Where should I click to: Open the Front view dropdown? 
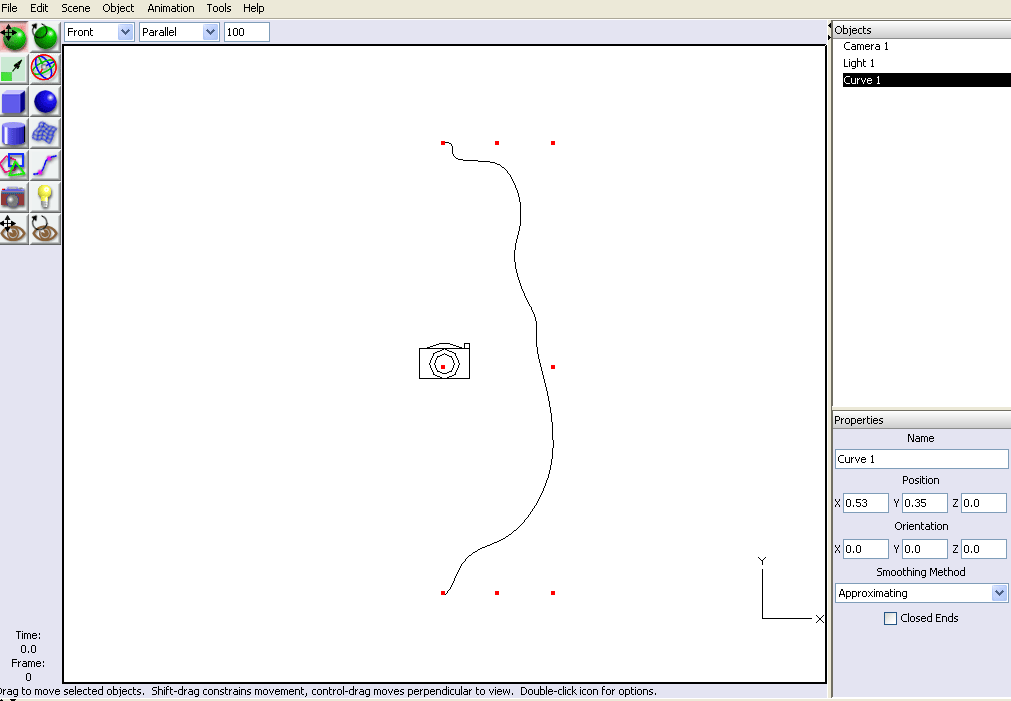pyautogui.click(x=99, y=32)
